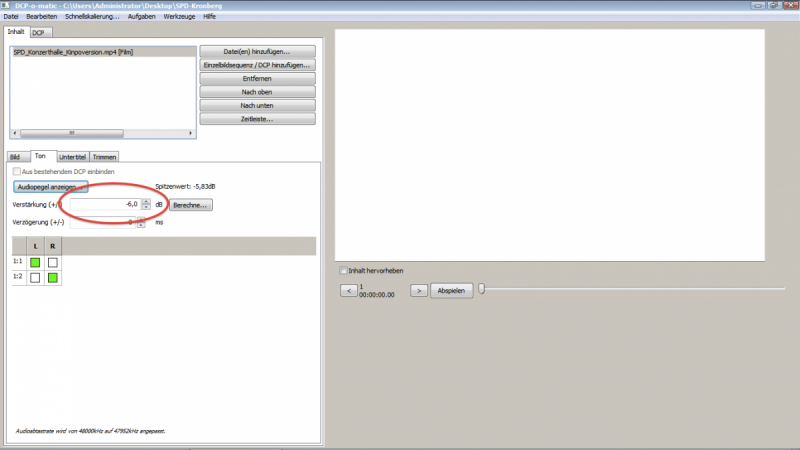Click the gain spinner down arrow
The height and width of the screenshot is (450, 800).
pyautogui.click(x=146, y=208)
